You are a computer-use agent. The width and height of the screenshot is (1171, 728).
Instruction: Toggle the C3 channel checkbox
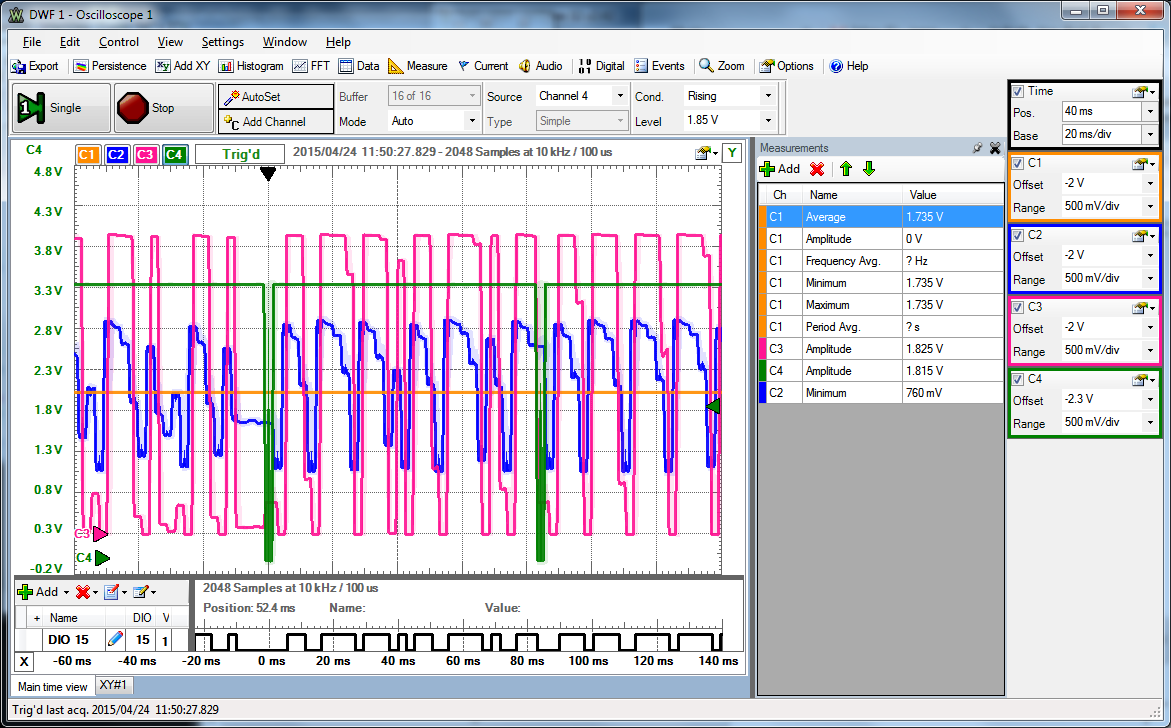(x=1018, y=307)
